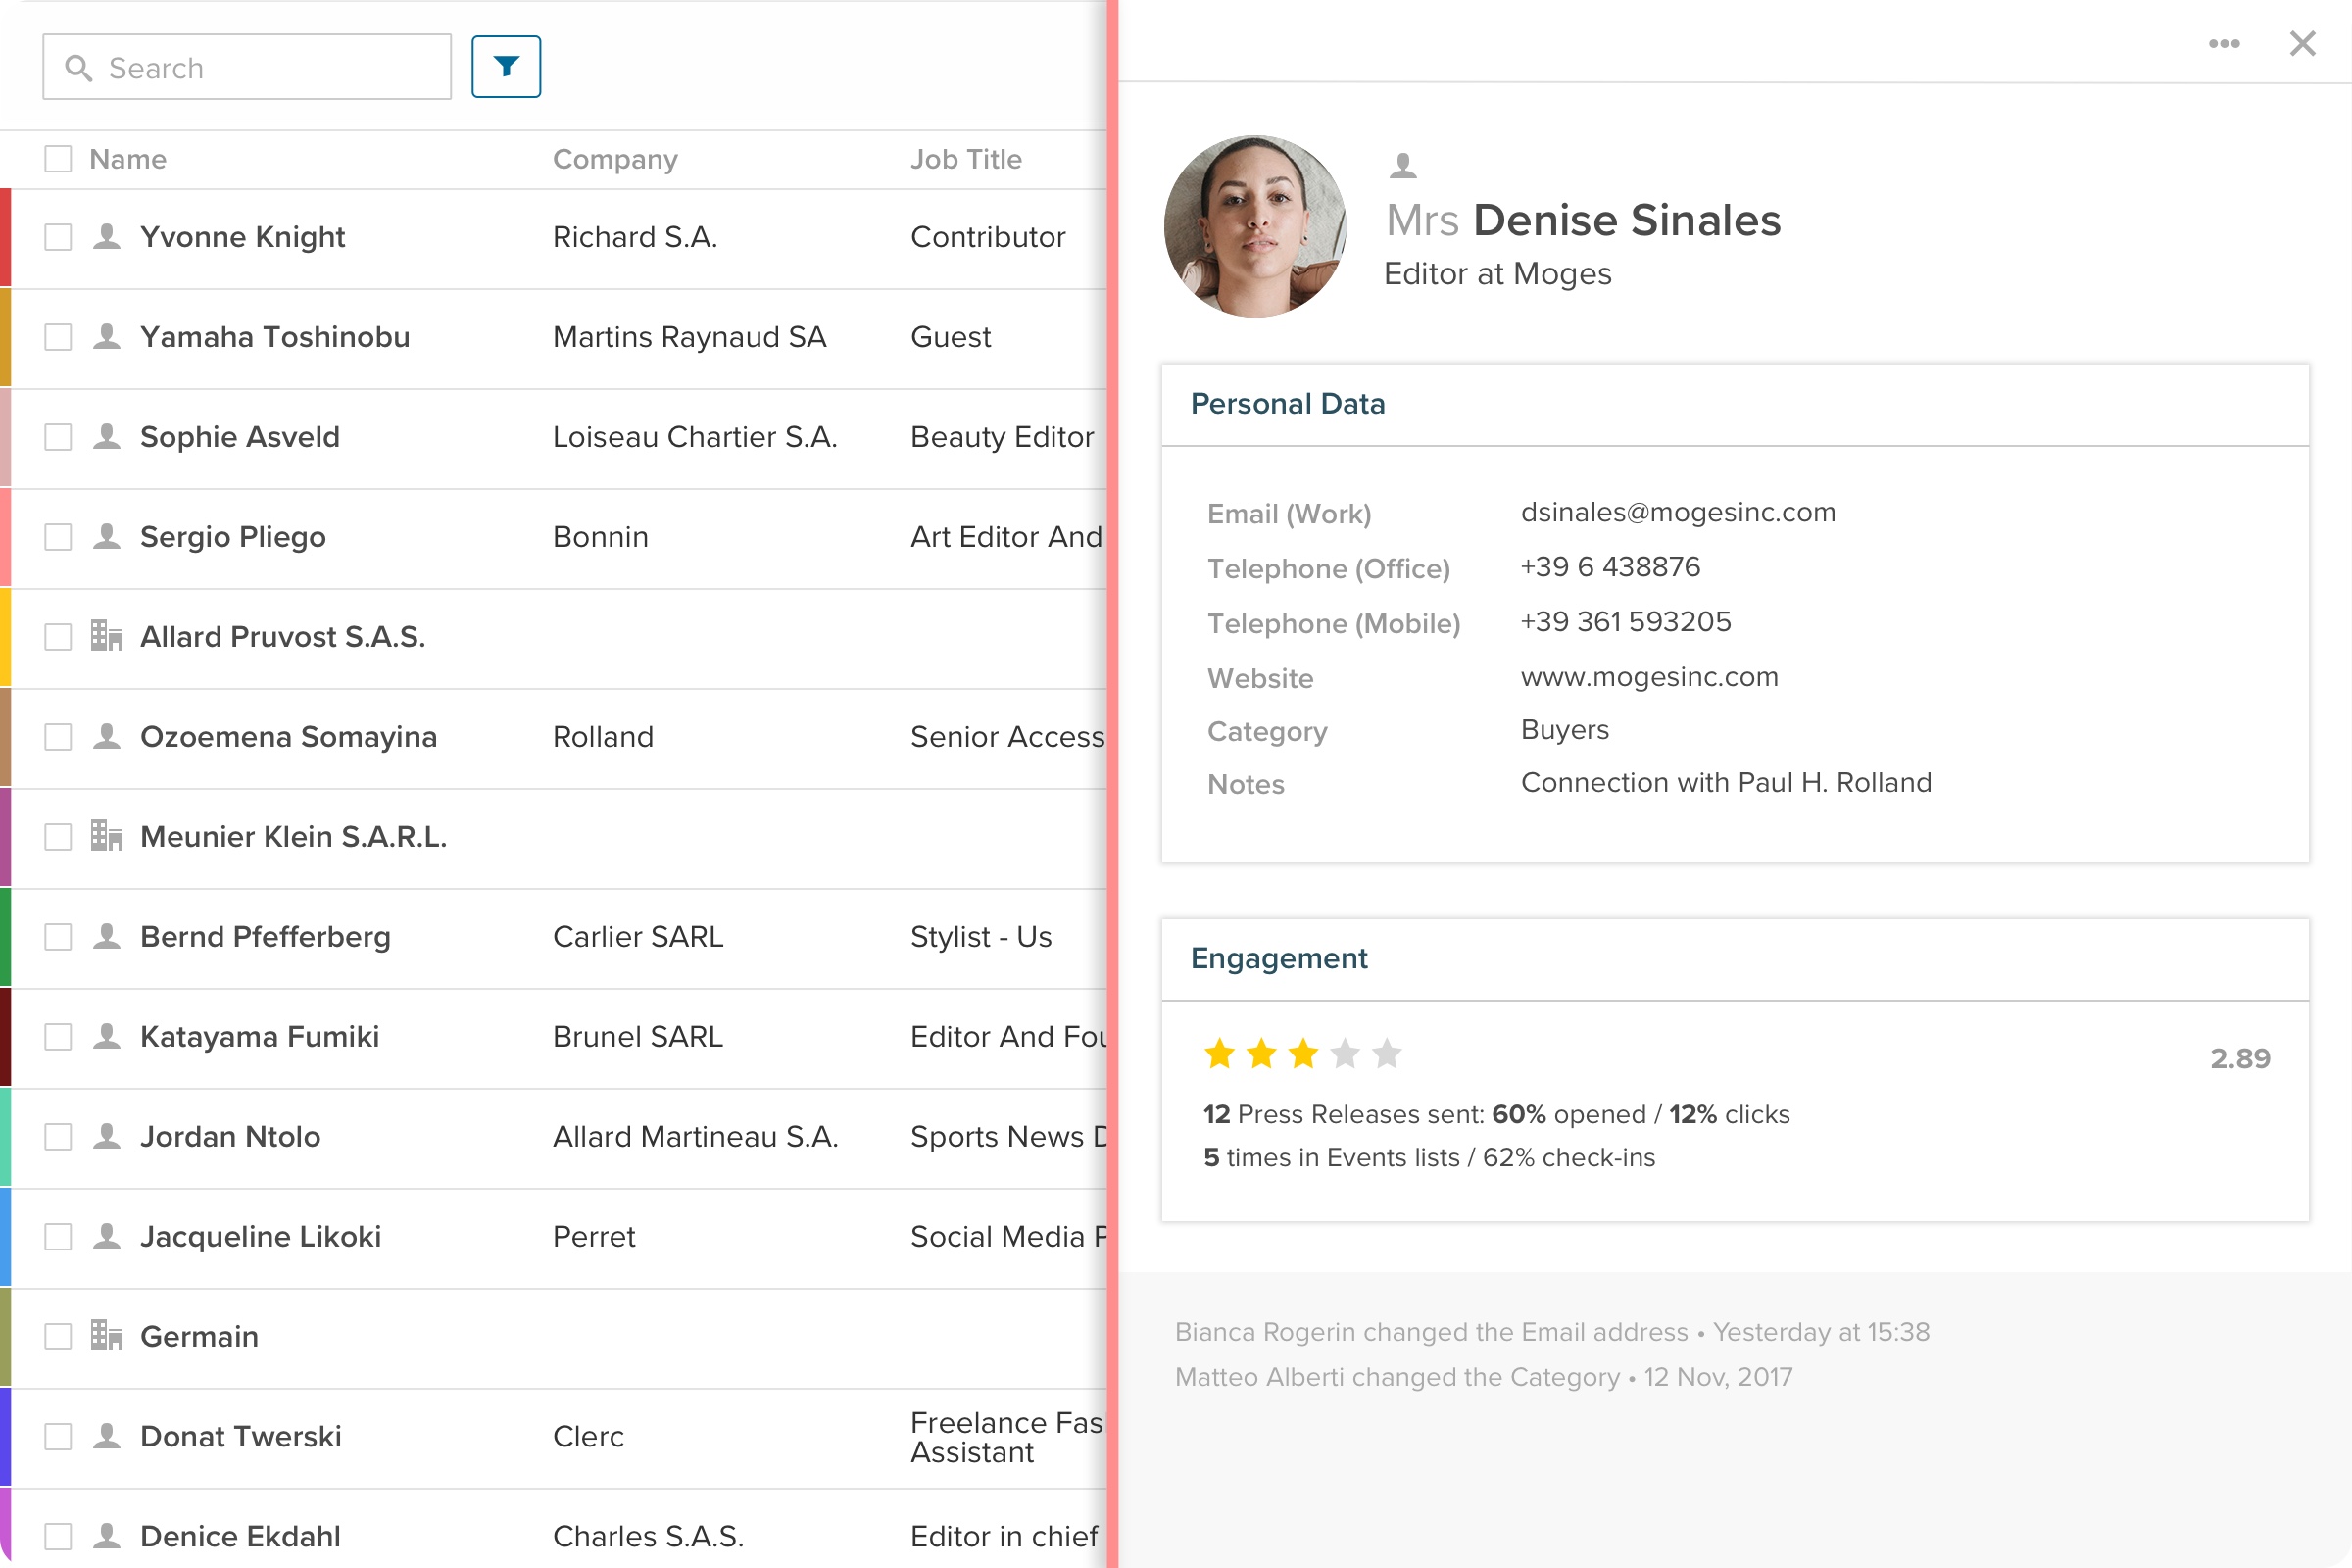Select the Sophie Asveld row name
Viewport: 2352px width, 1568px height.
point(240,437)
